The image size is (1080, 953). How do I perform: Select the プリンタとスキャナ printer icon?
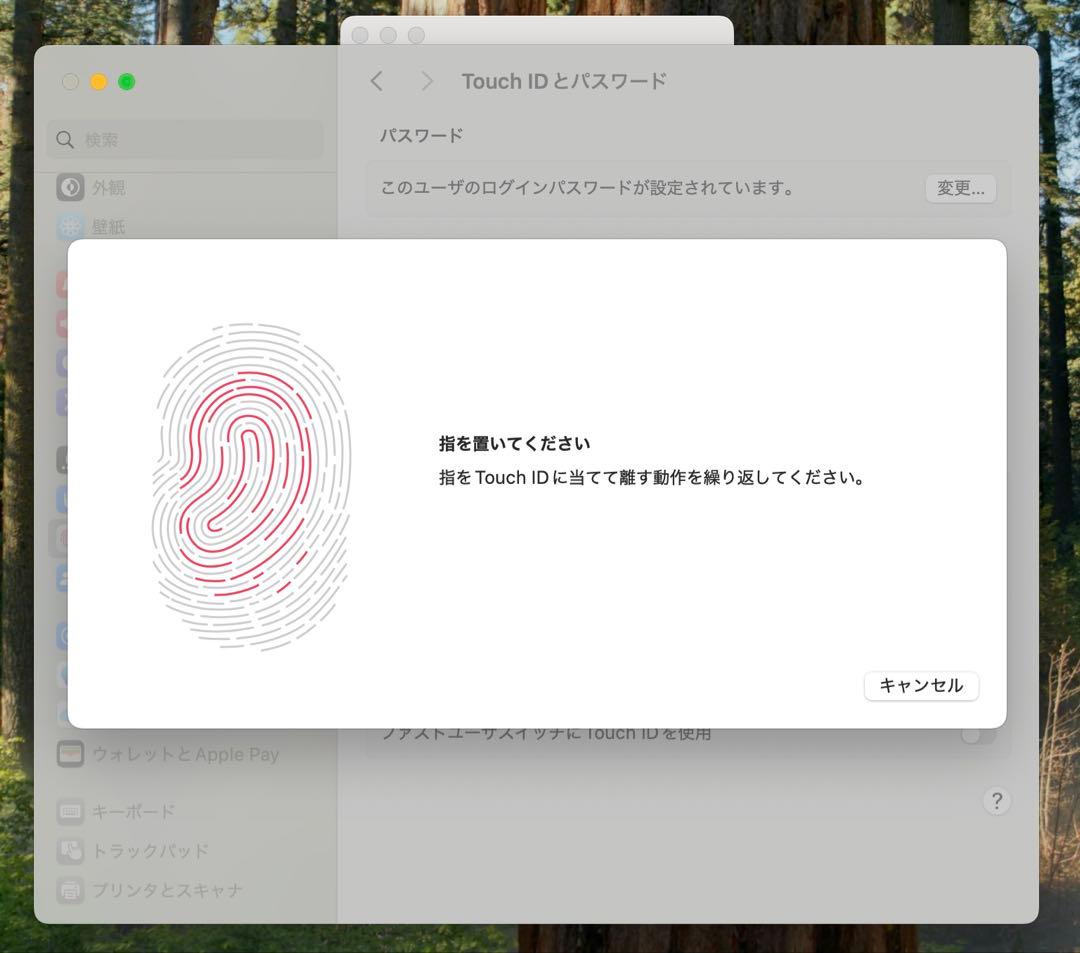pyautogui.click(x=70, y=890)
